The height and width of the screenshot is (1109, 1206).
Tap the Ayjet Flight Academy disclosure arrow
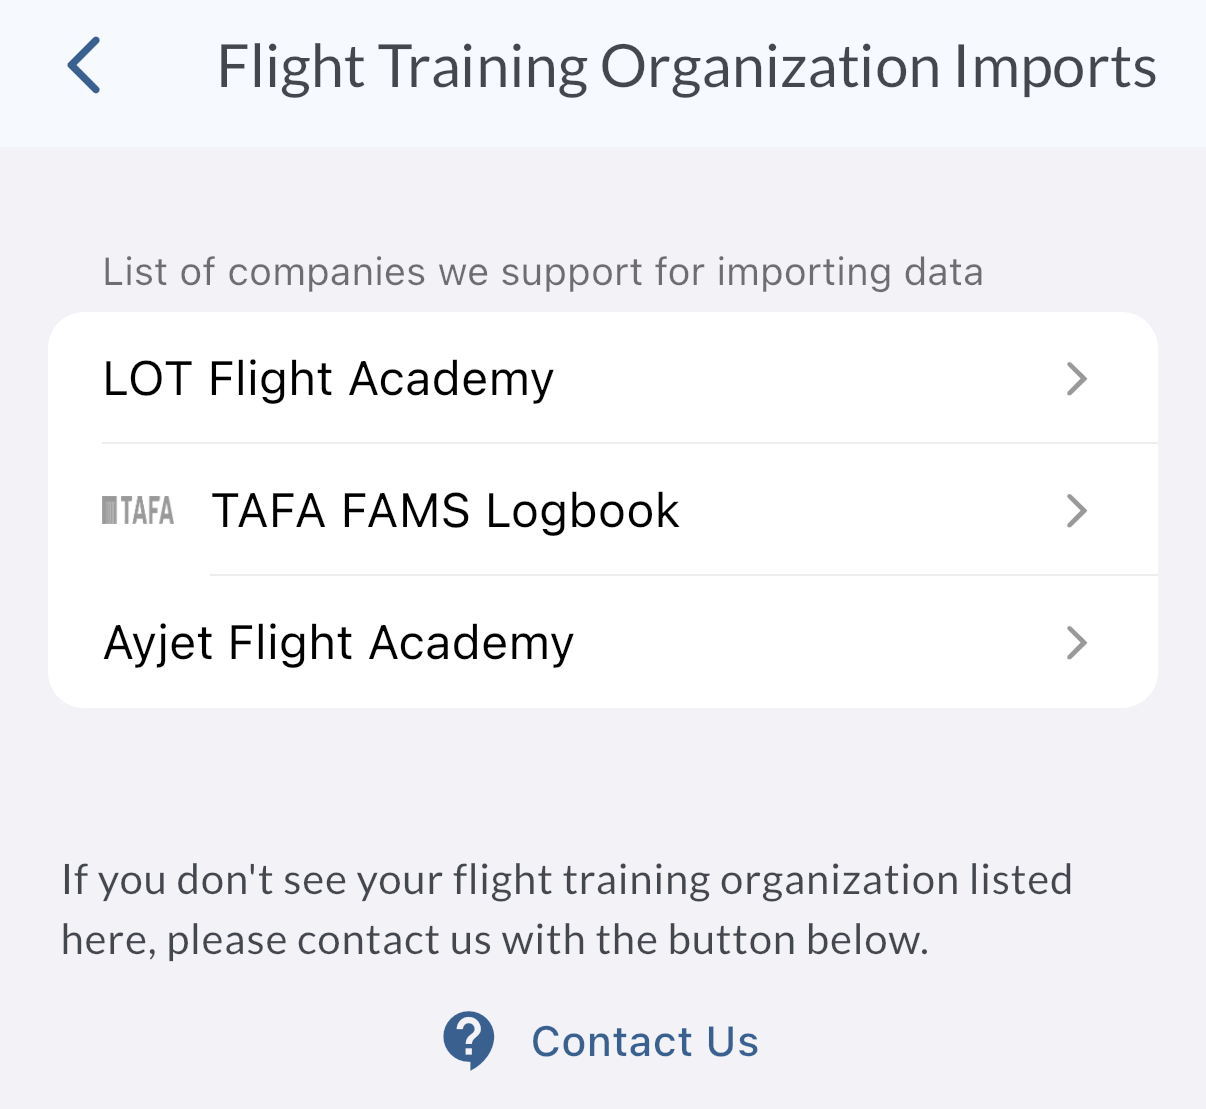click(x=1076, y=643)
